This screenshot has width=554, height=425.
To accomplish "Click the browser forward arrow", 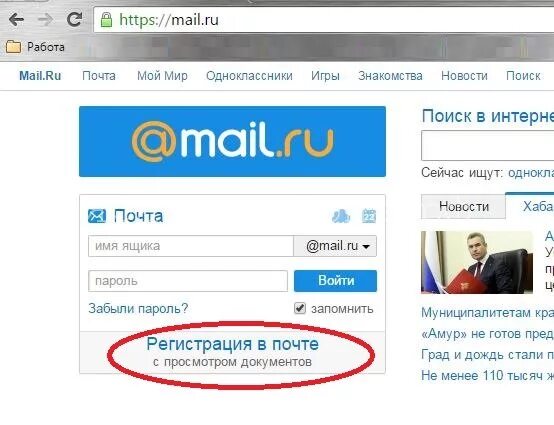I will click(x=45, y=20).
